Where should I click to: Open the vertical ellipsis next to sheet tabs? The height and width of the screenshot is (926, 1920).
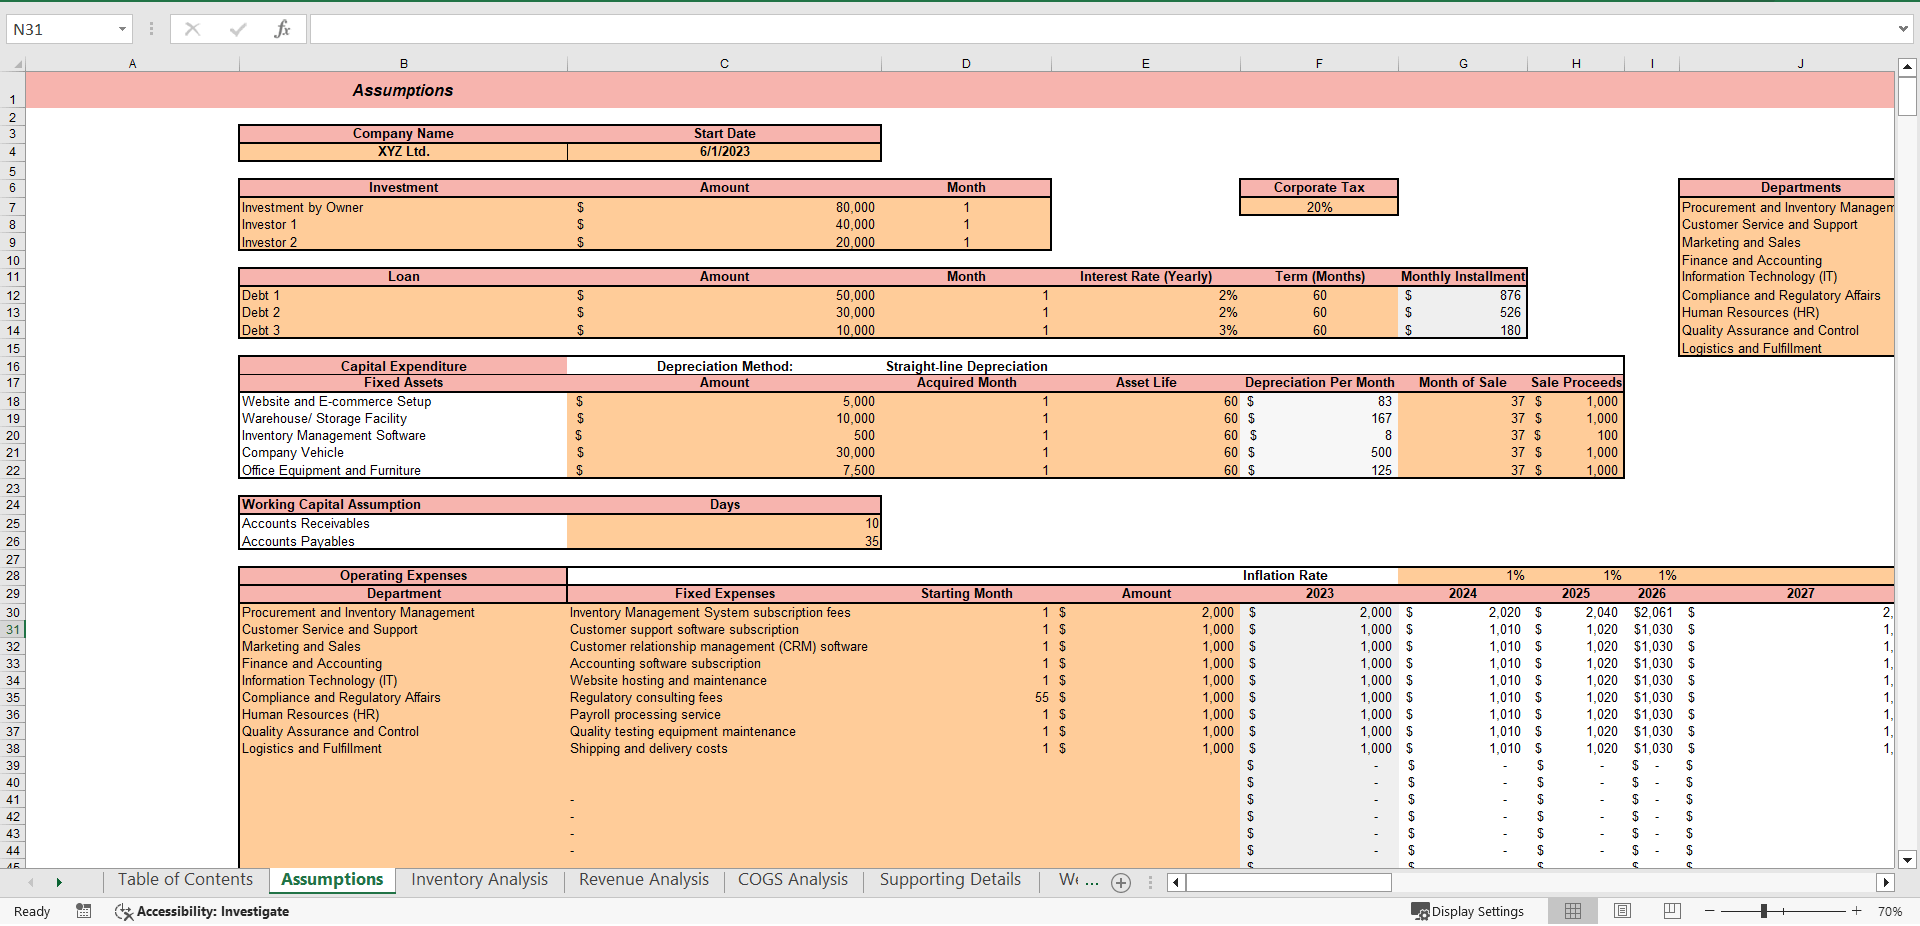click(1149, 883)
